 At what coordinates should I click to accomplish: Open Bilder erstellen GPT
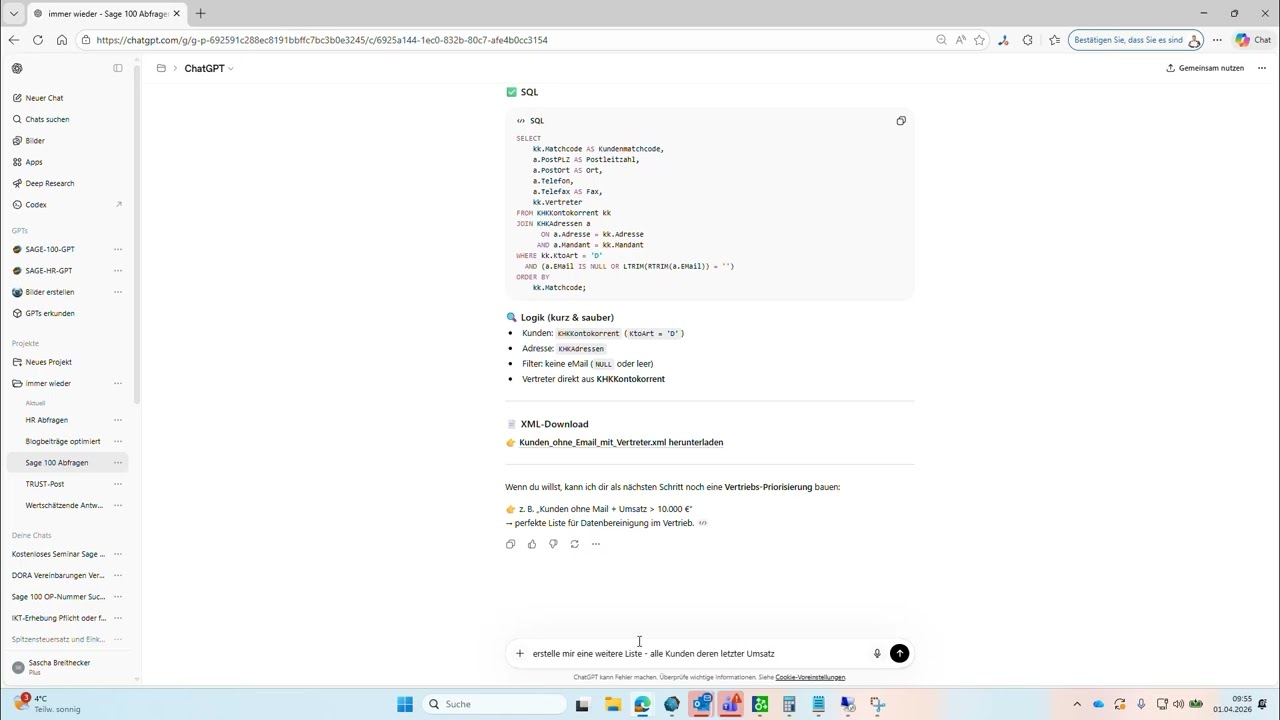coord(50,292)
